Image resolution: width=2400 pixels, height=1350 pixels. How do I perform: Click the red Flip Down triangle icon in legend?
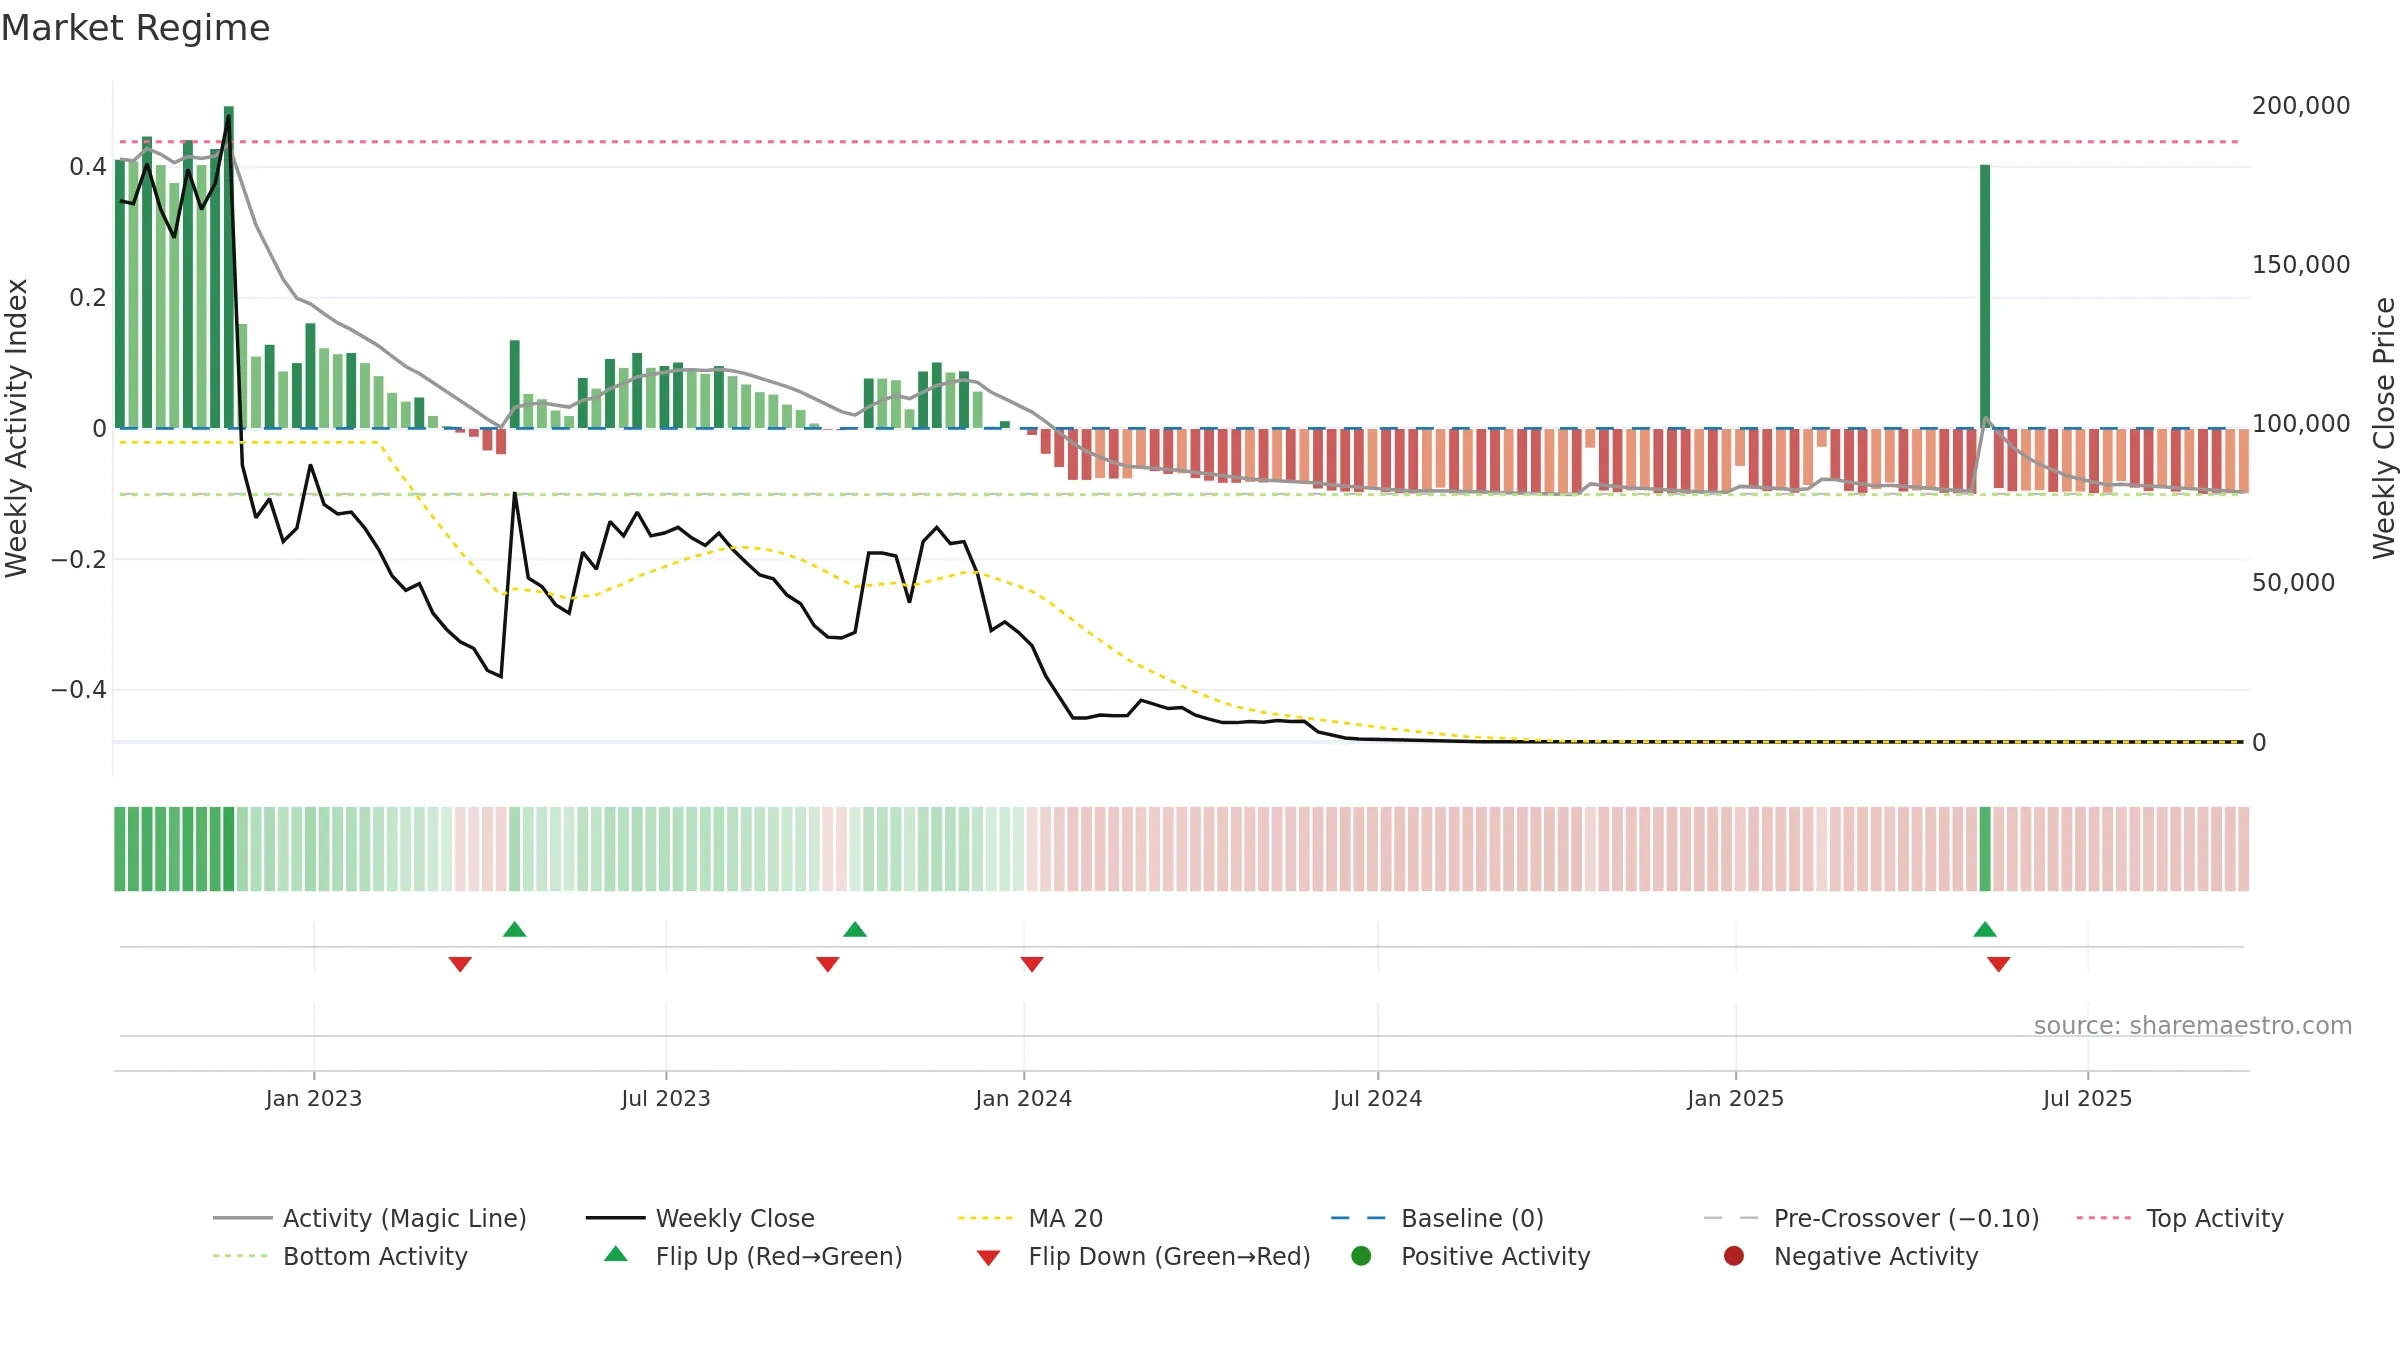988,1258
